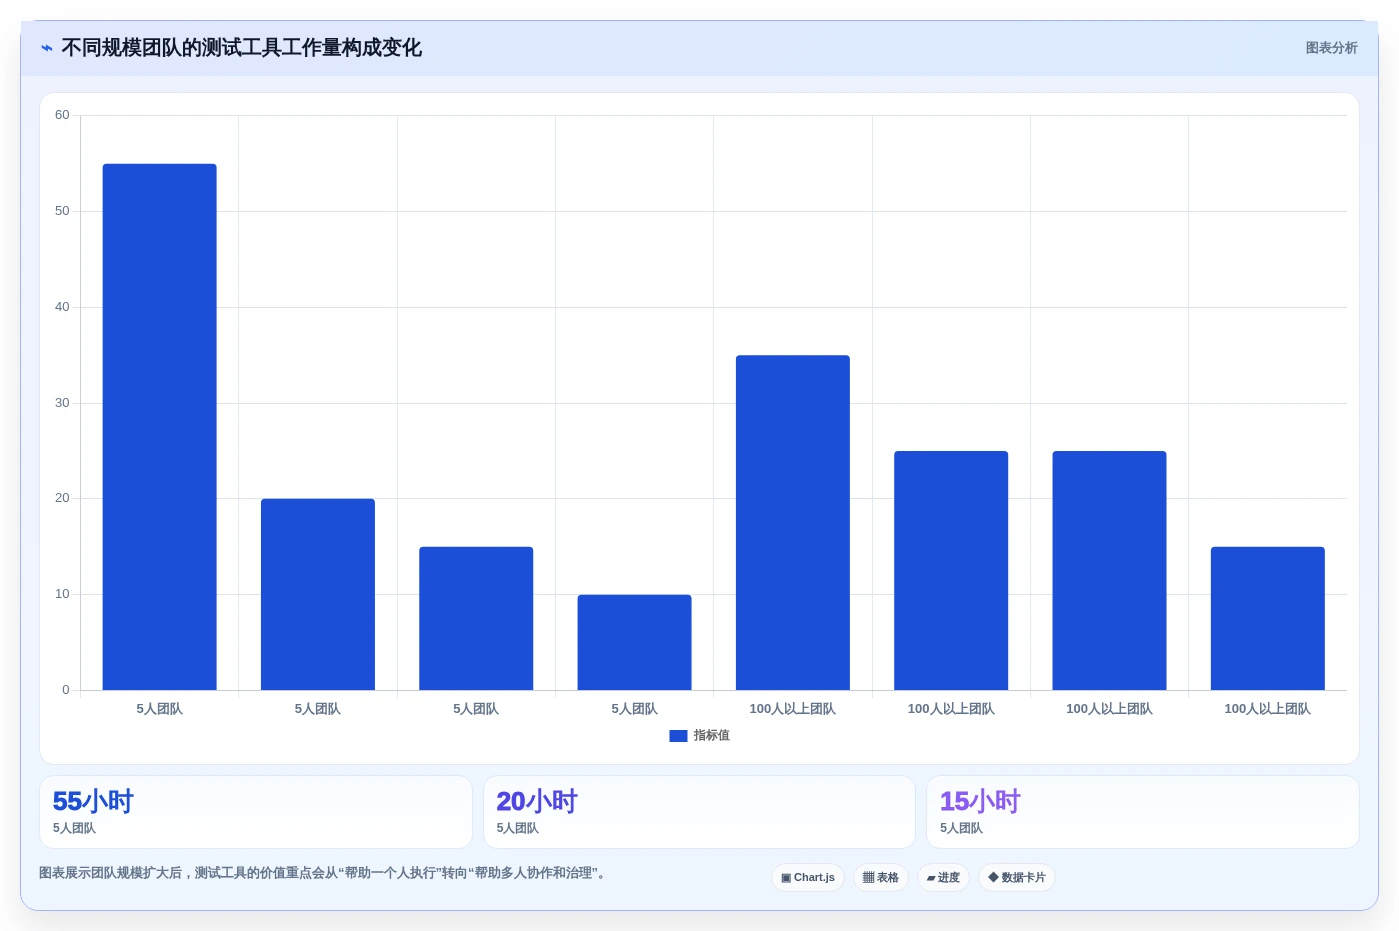Screen dimensions: 1399x931
Task: Click the chart title 不同规模团队的测试工具工作量构成变化
Action: 241,48
